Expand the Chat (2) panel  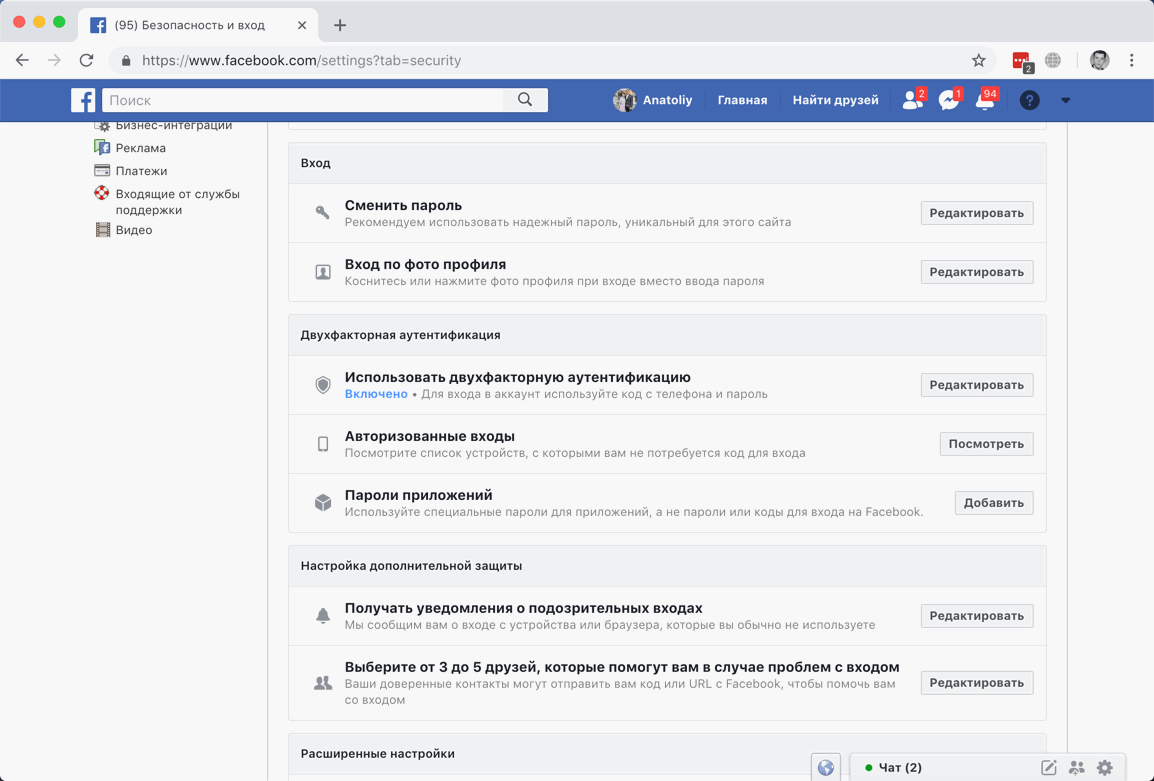pos(900,768)
